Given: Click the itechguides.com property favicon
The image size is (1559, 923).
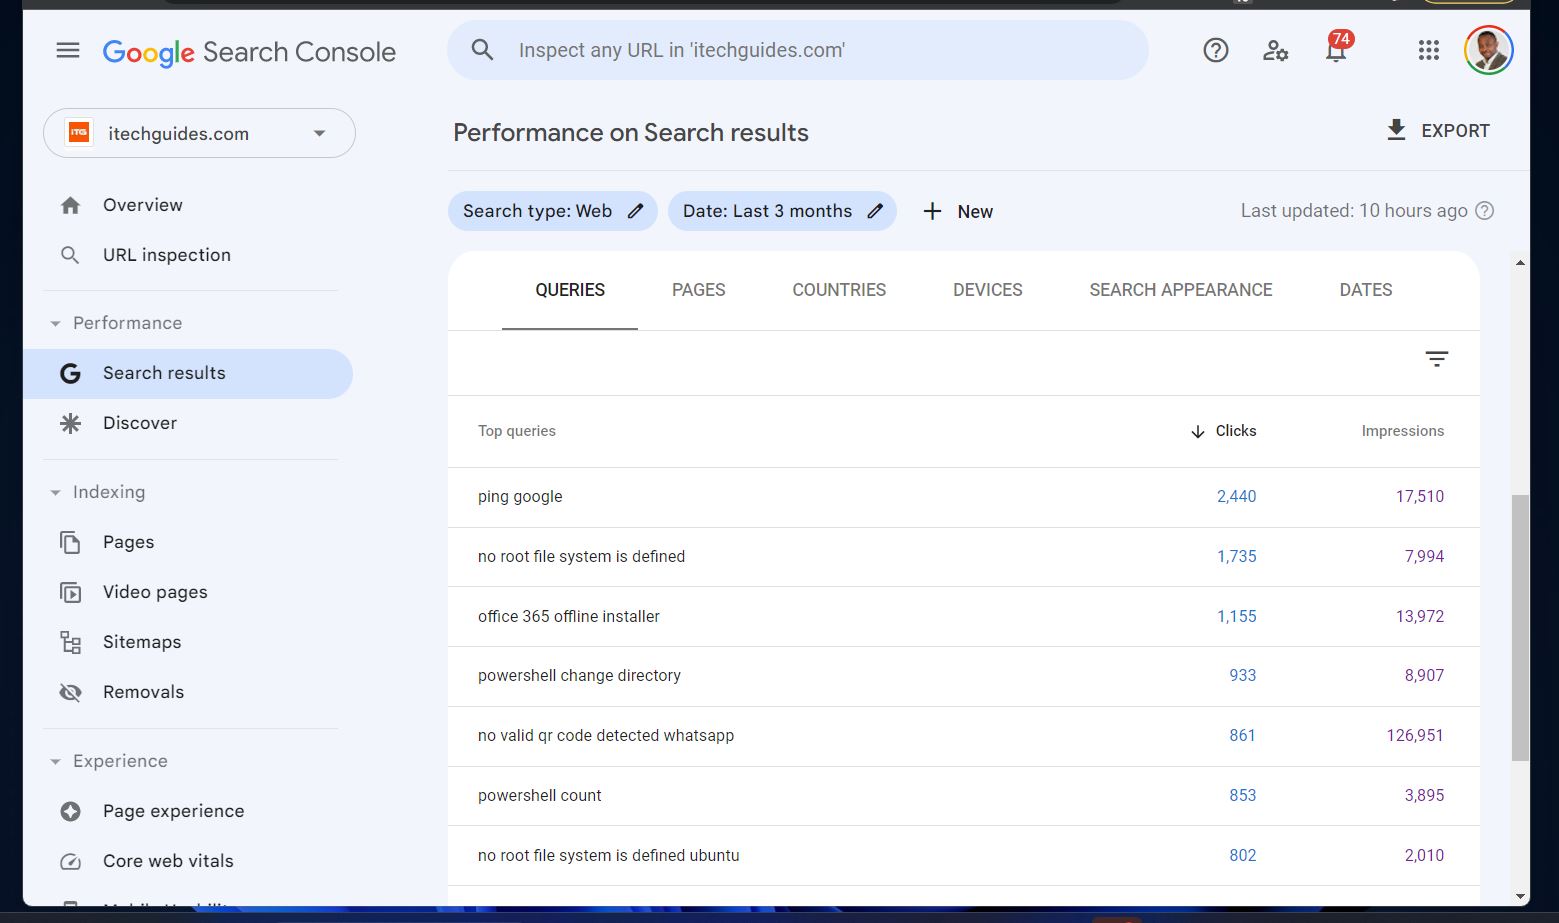Looking at the screenshot, I should tap(79, 133).
